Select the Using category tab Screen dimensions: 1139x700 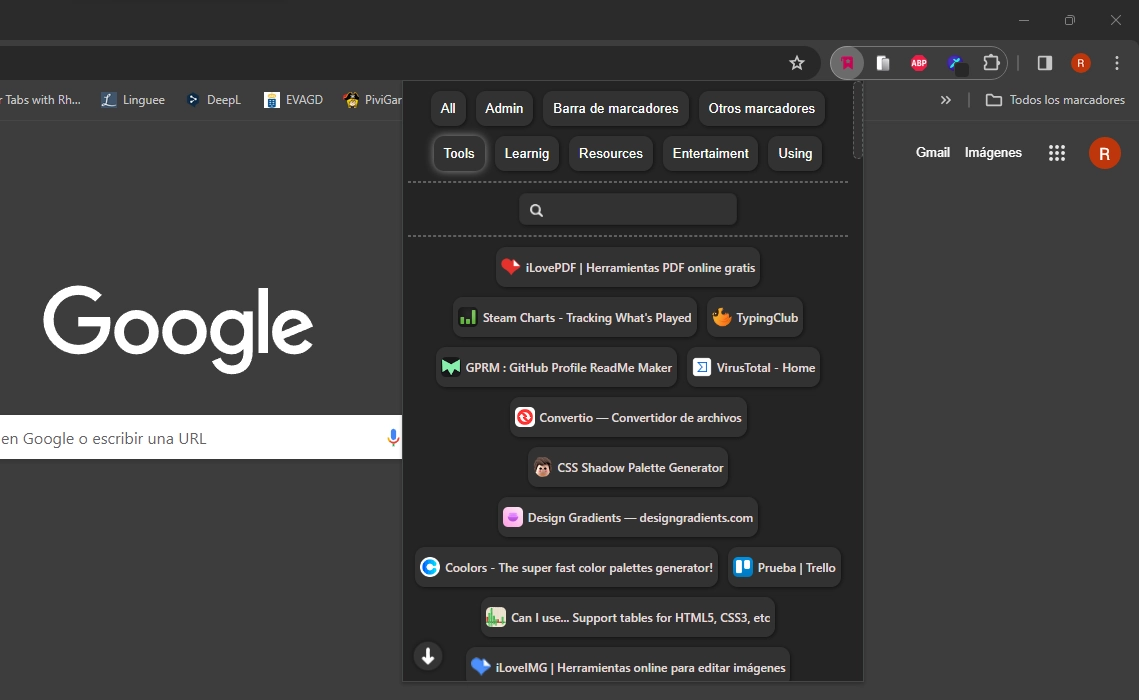point(795,153)
